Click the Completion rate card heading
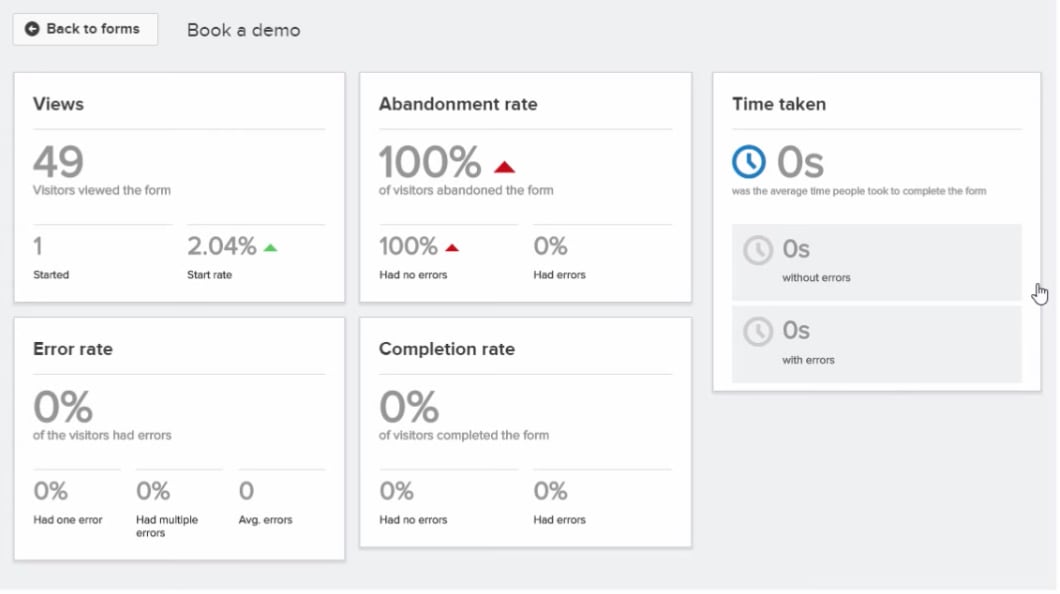 click(x=446, y=349)
